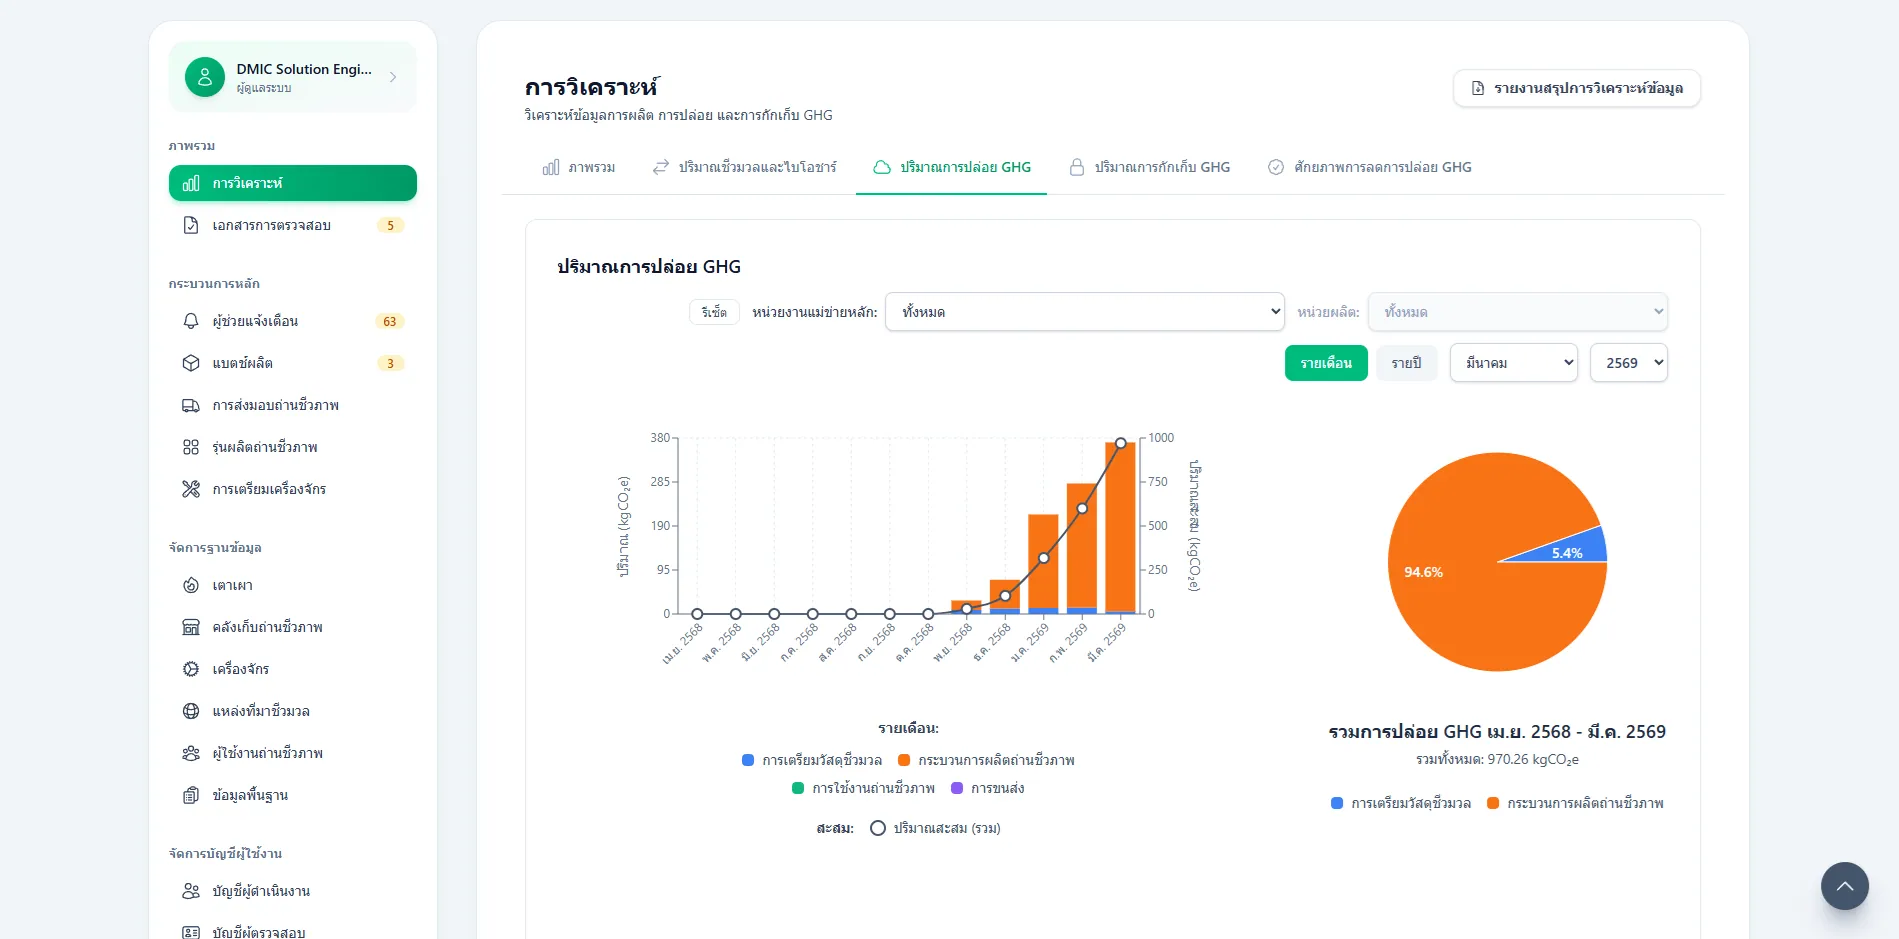Click the ผู้ช่วยแจ้งเตือน bell icon
Viewport: 1899px width, 939px height.
coord(191,321)
